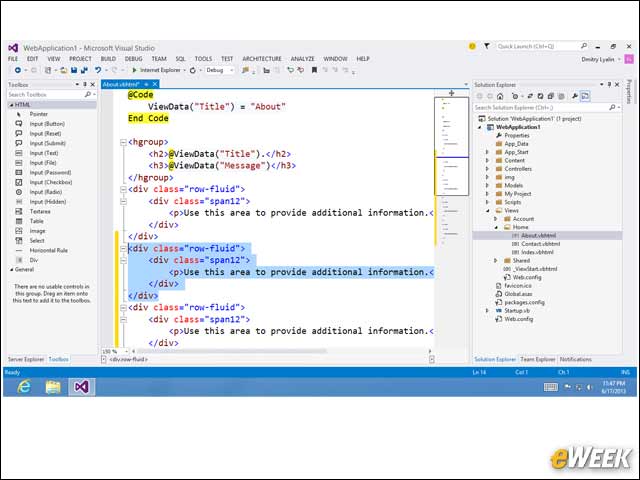Select the Input (Button) toolbox item

point(47,124)
